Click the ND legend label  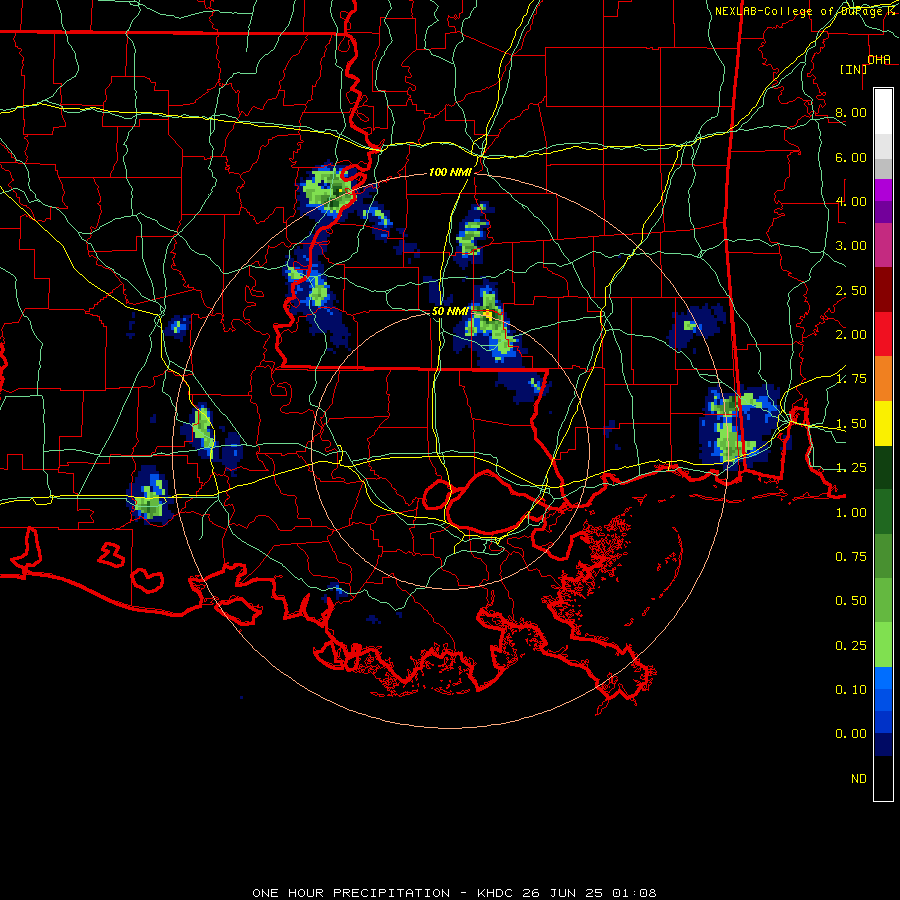tap(859, 779)
